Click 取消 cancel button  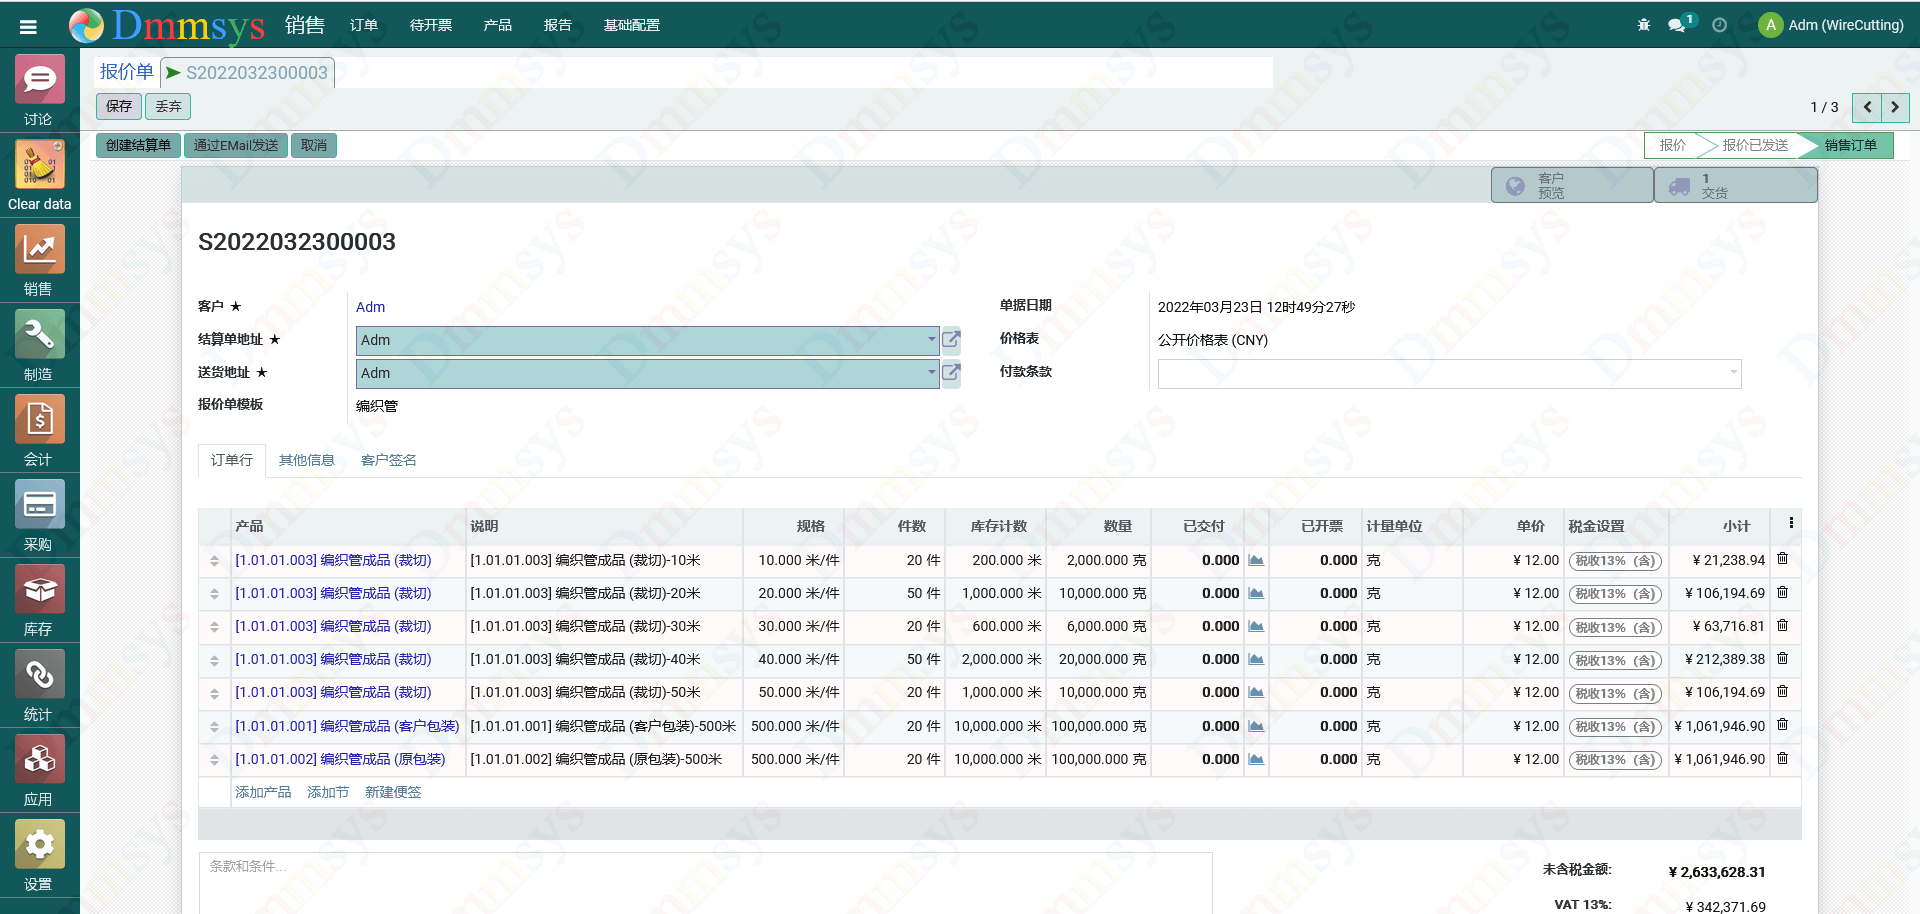tap(314, 145)
